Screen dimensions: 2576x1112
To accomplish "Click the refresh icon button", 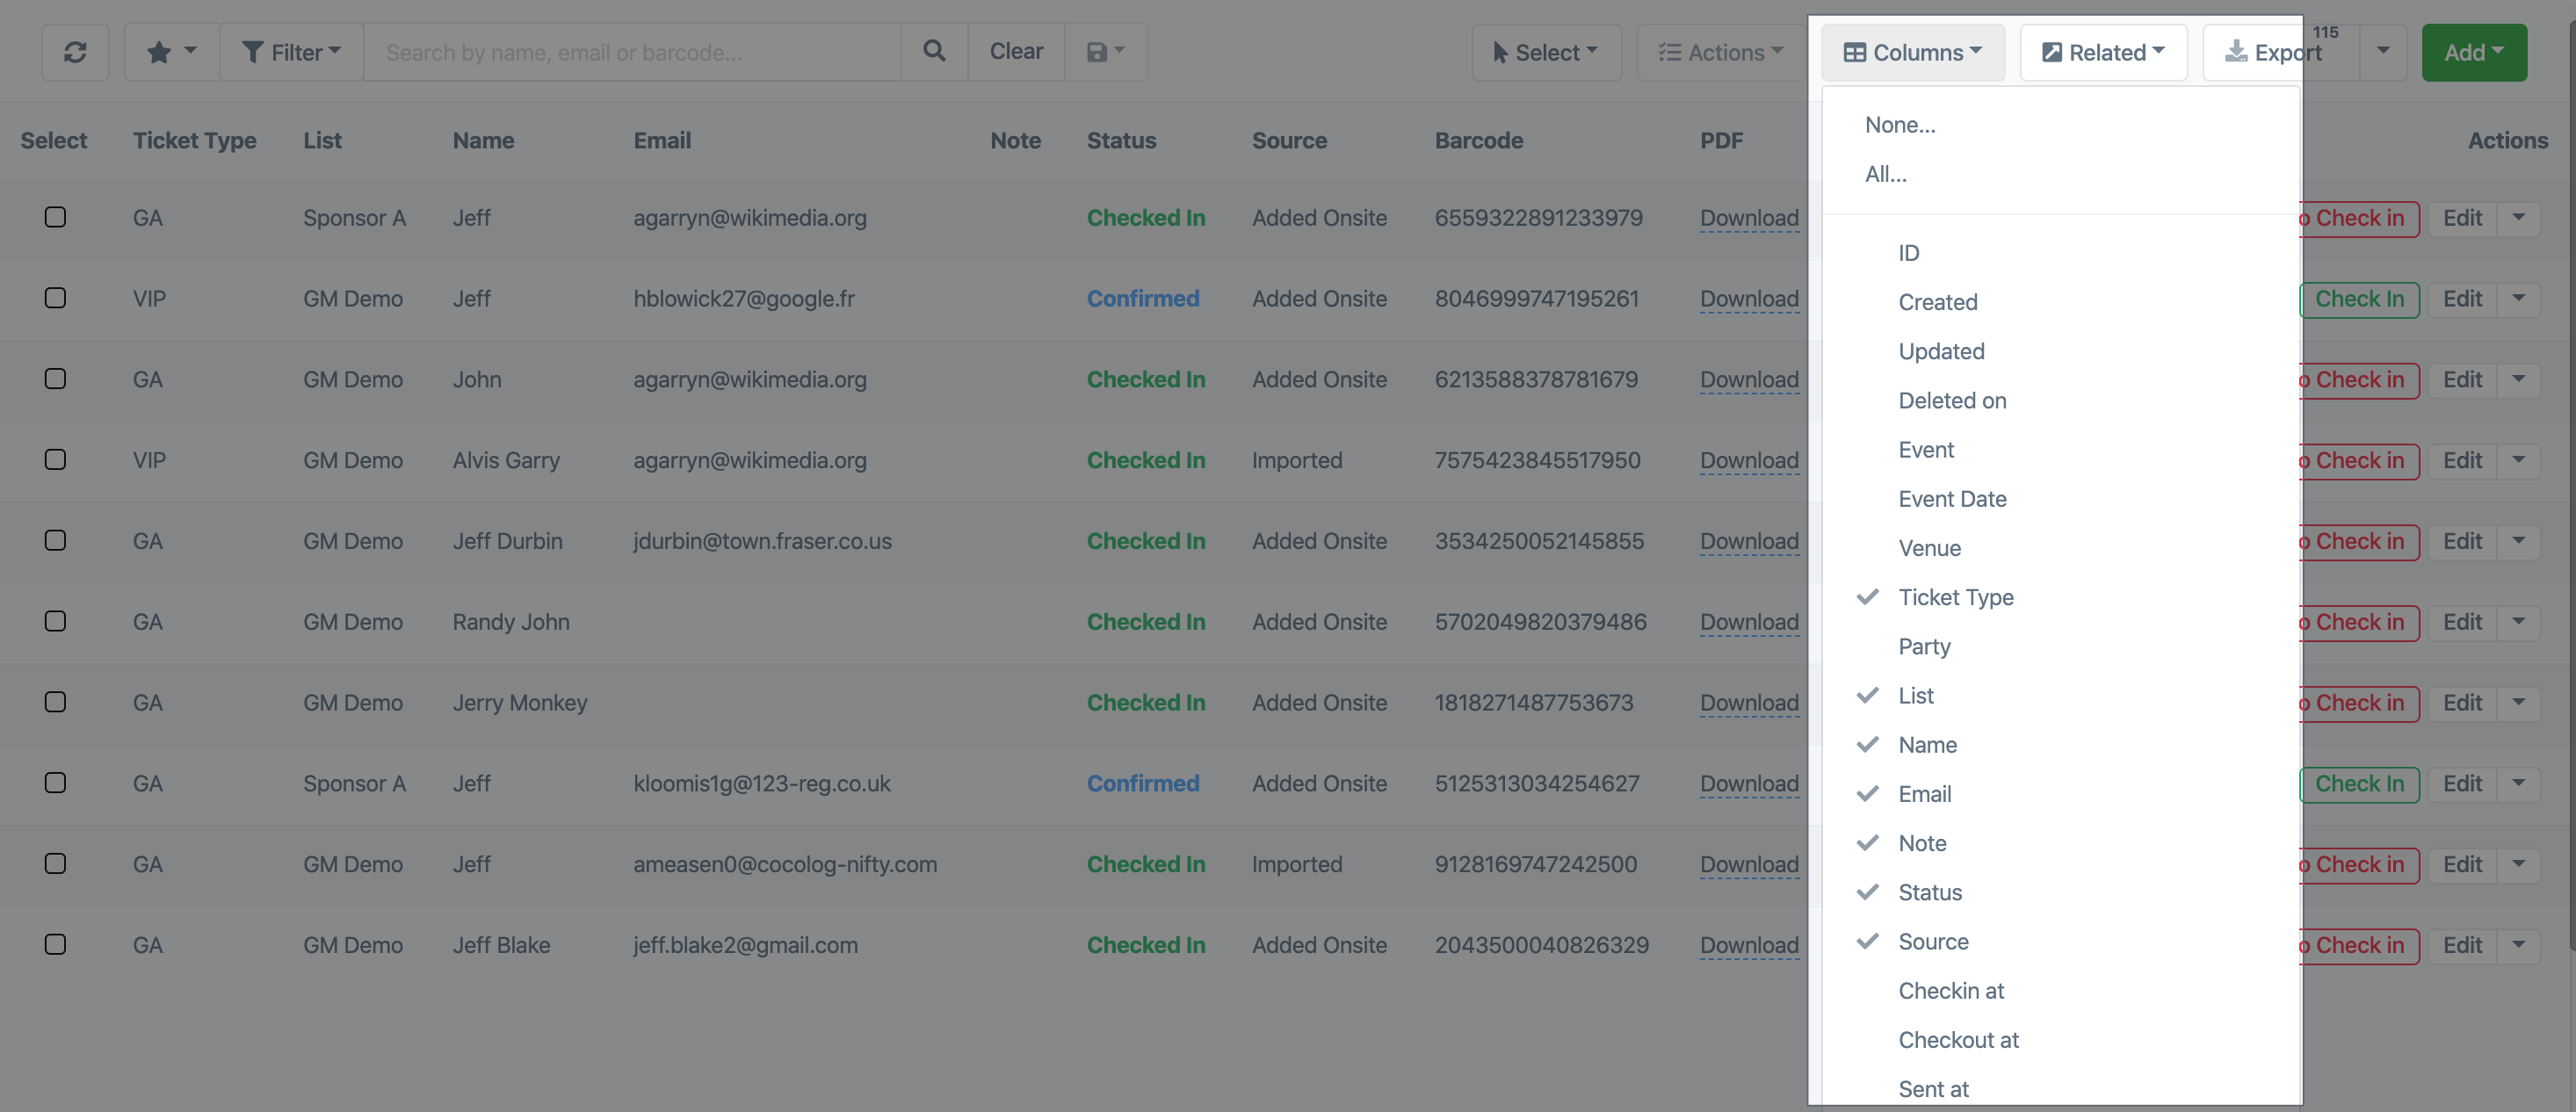I will pos(75,52).
